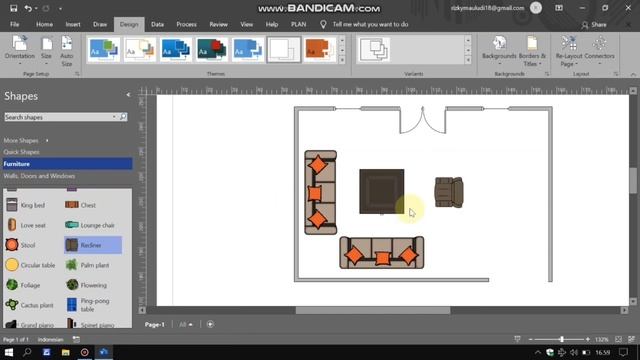Open the page Size button

click(47, 51)
